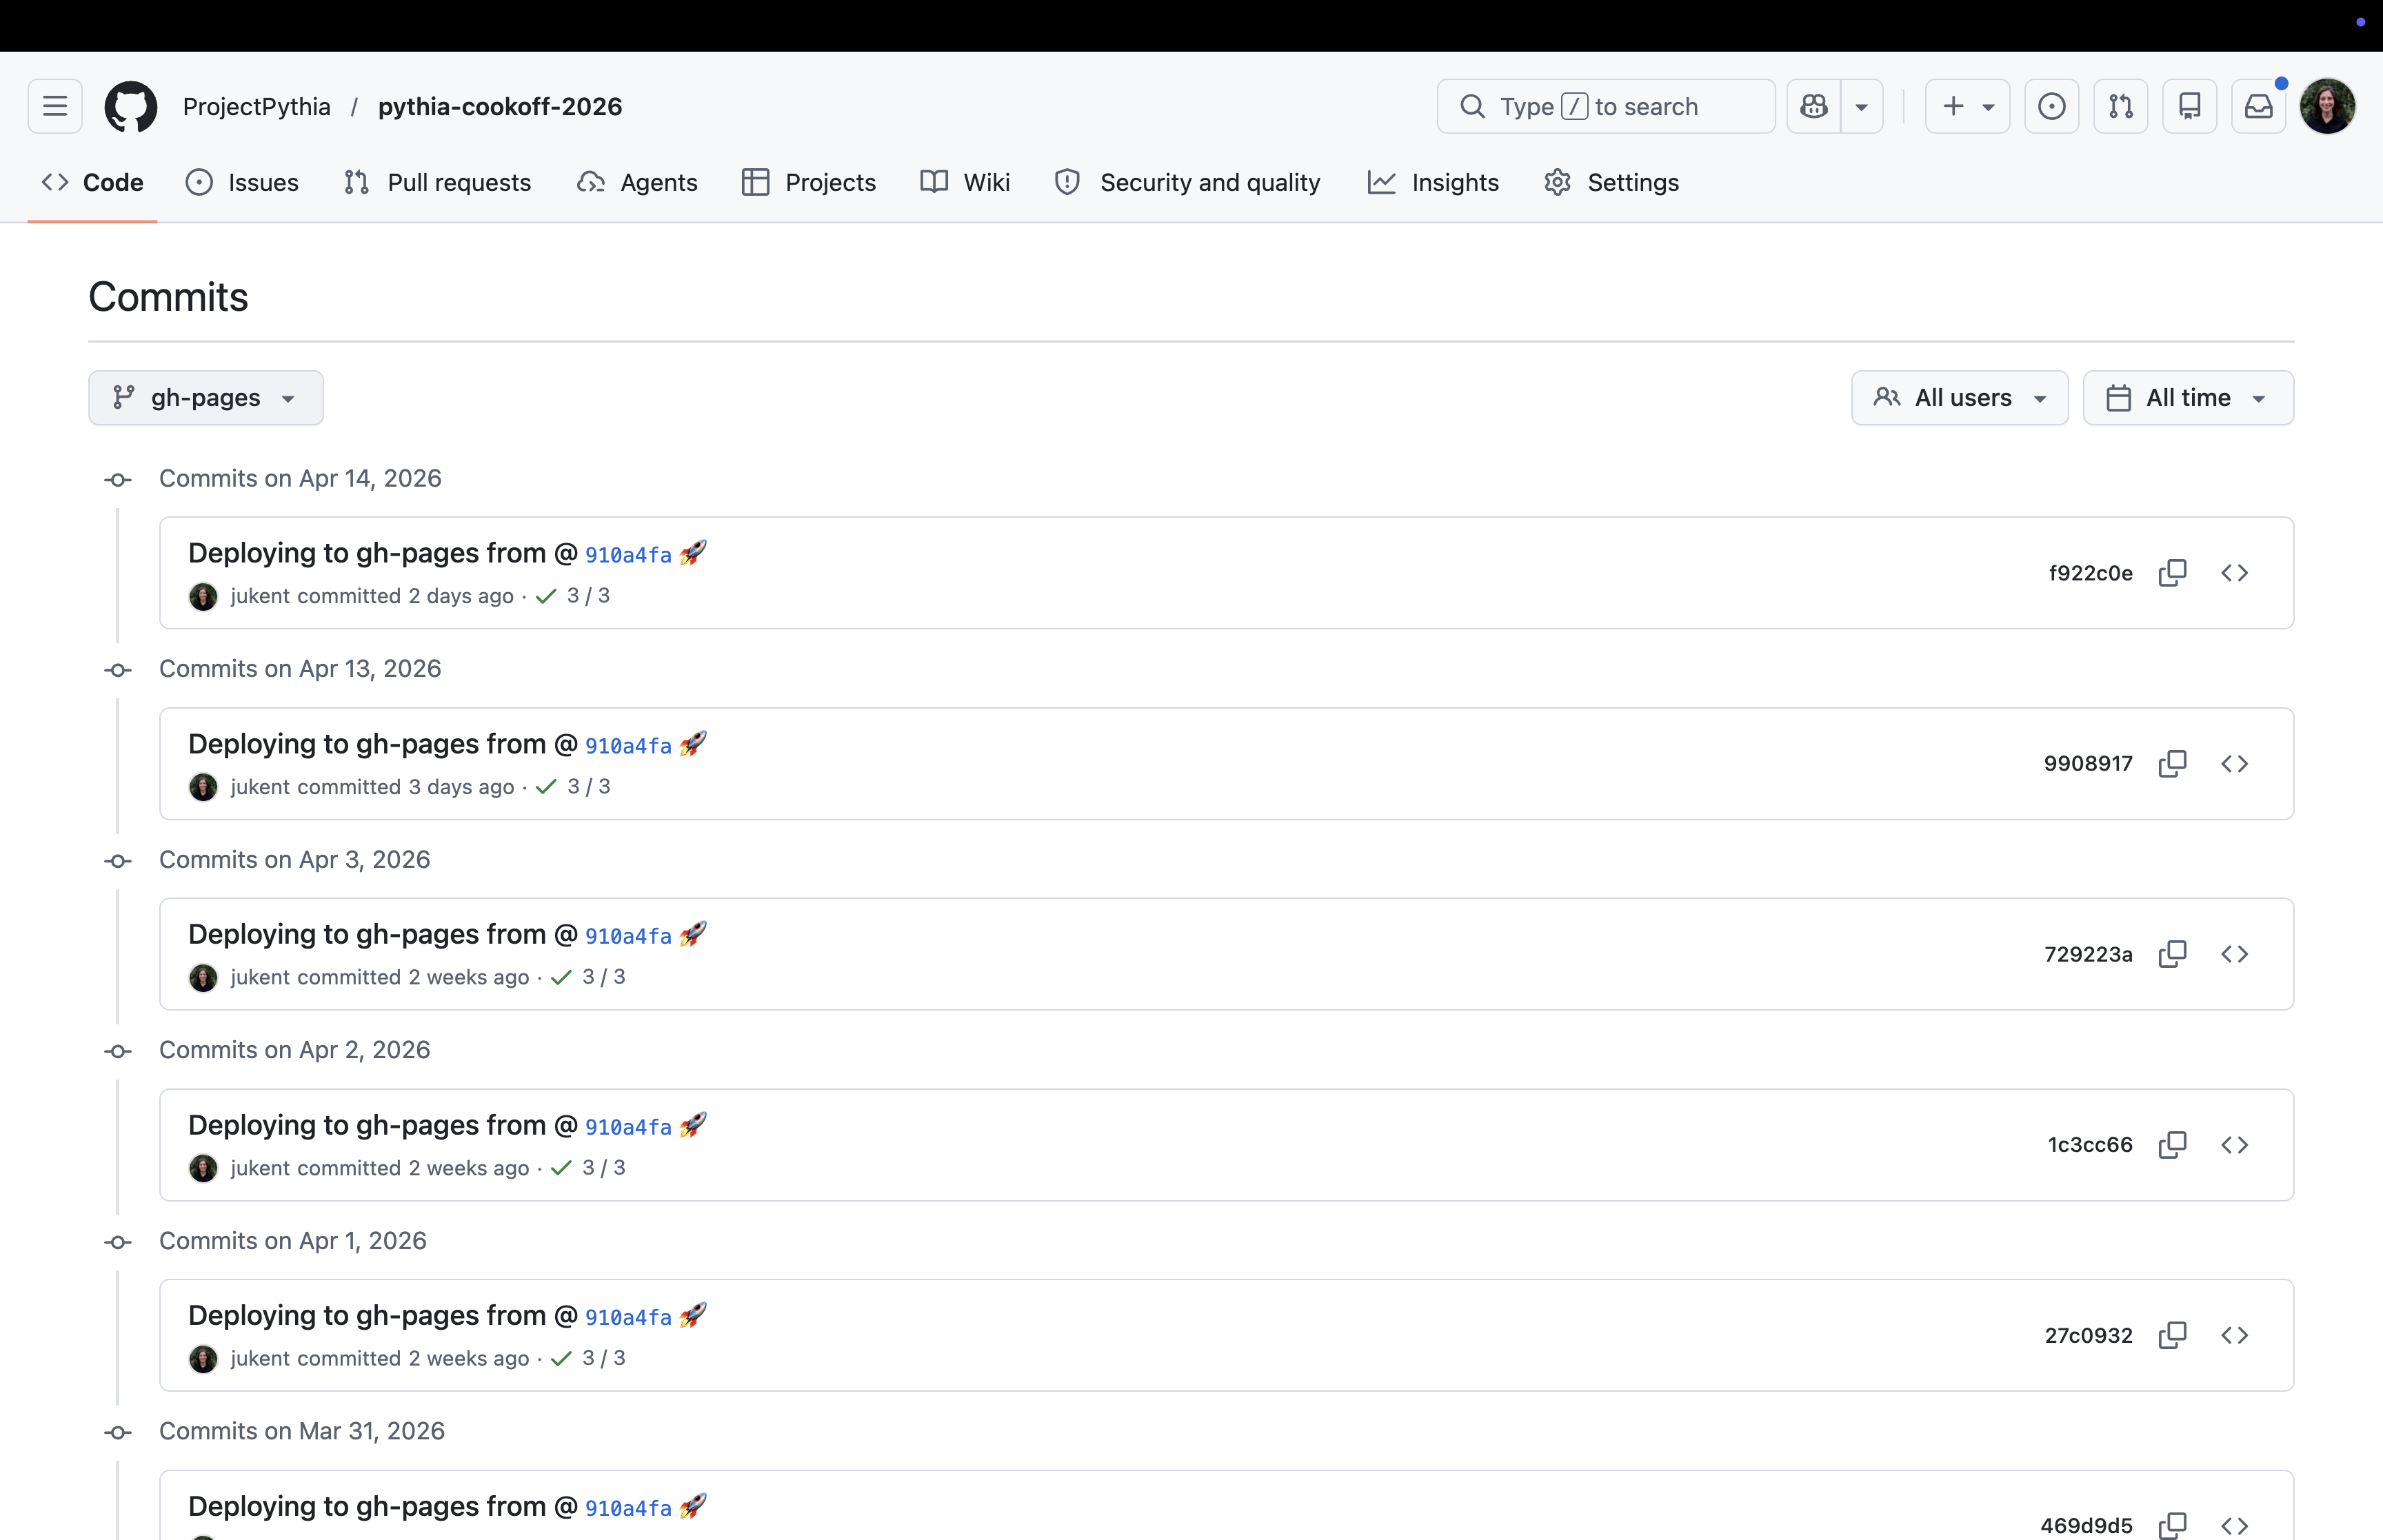The width and height of the screenshot is (2383, 1540).
Task: Show checks status for Apr 2 commit
Action: pyautogui.click(x=588, y=1168)
